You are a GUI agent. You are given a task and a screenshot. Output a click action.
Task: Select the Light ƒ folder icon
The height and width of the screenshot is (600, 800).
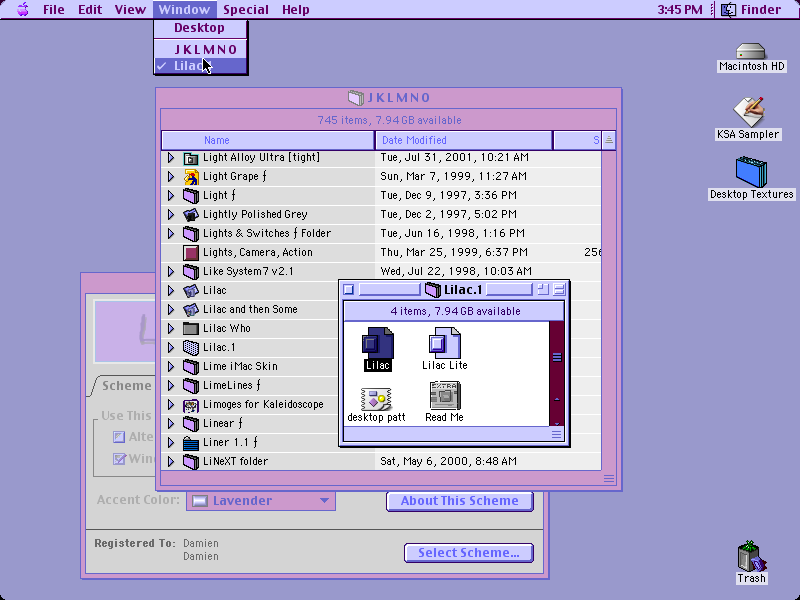click(190, 195)
